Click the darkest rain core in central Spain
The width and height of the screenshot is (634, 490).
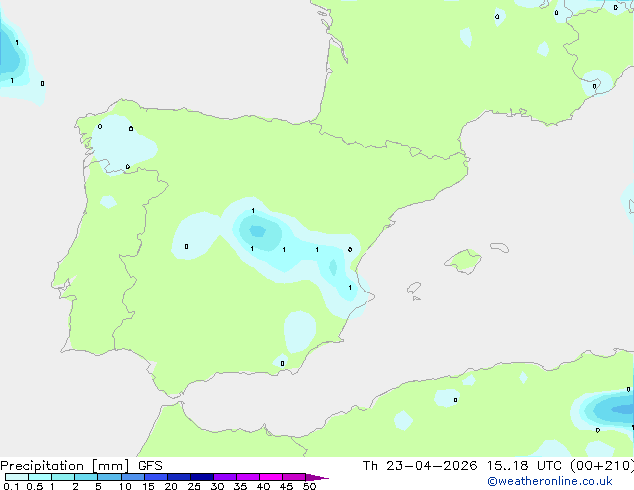[x=257, y=231]
